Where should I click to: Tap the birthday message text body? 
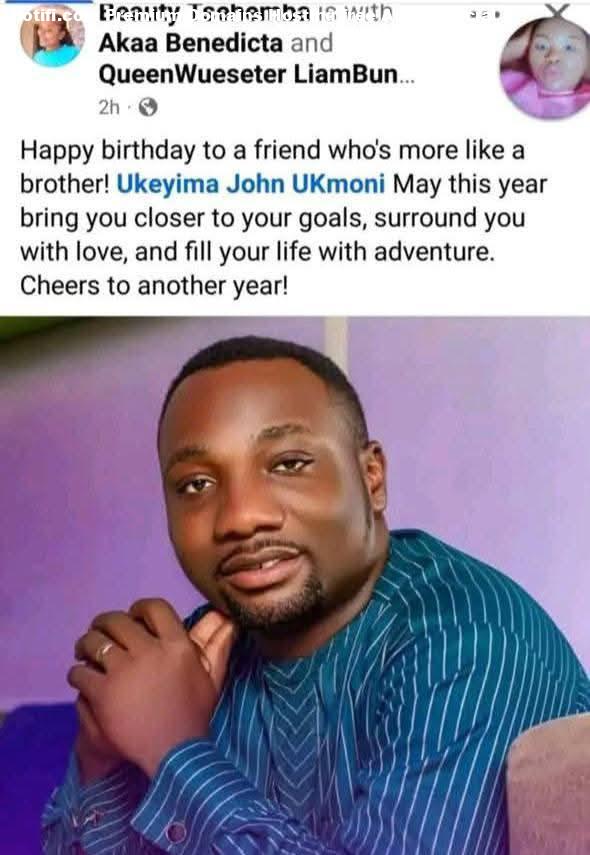click(x=284, y=218)
